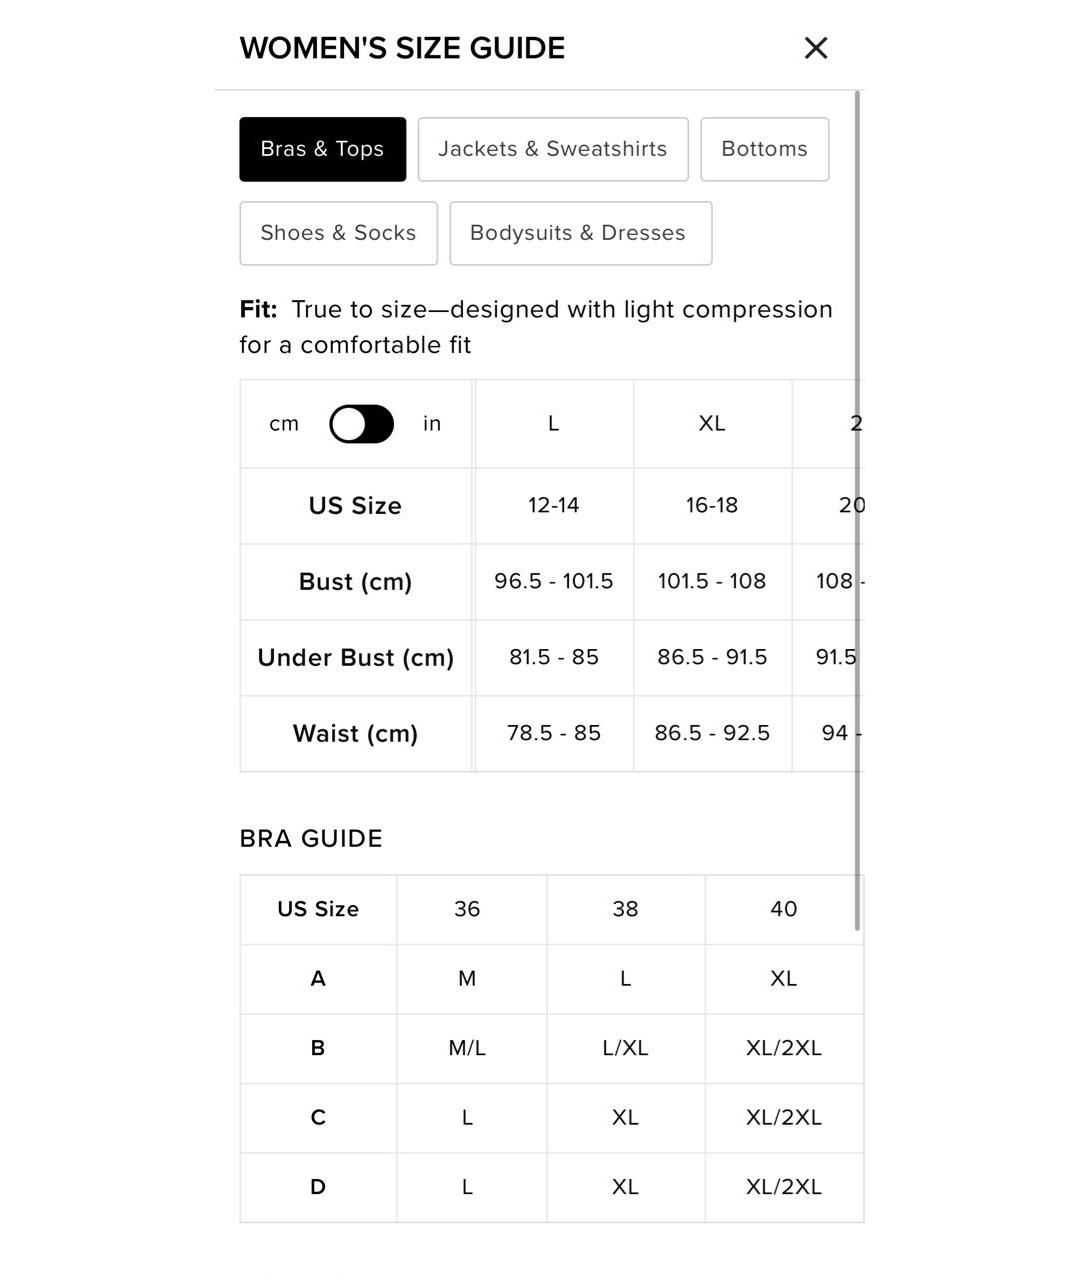Viewport: 1080px width, 1280px height.
Task: Click the Waist 86.5 - 92.5 cell
Action: pos(712,734)
